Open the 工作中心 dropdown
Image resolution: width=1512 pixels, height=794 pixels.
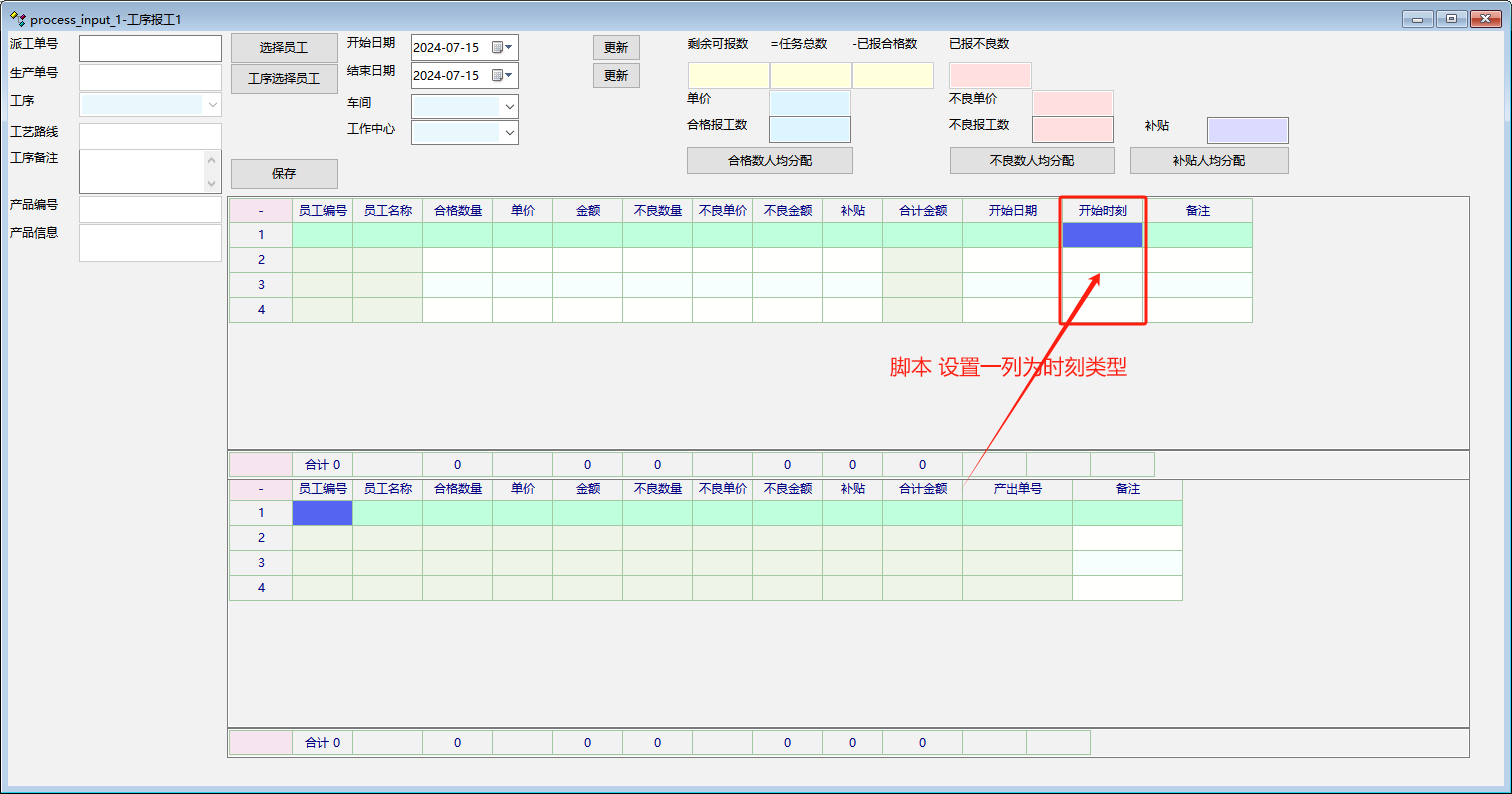tap(509, 132)
